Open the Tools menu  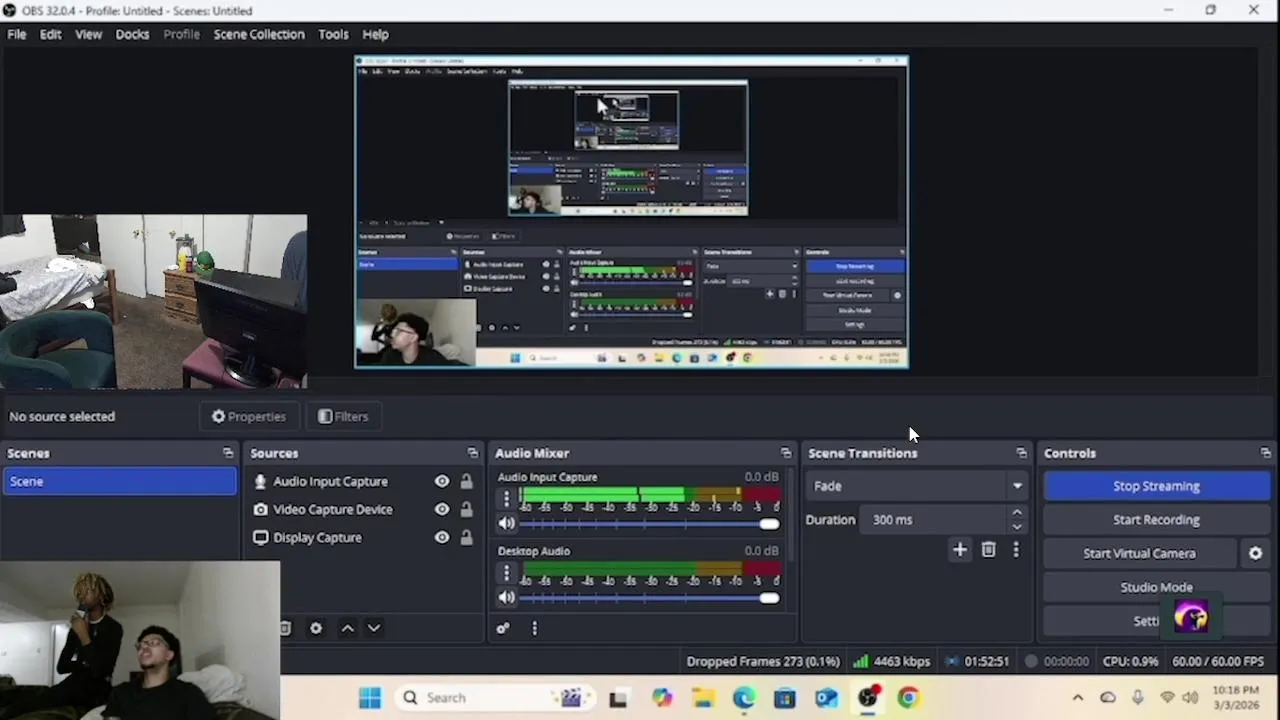point(333,34)
